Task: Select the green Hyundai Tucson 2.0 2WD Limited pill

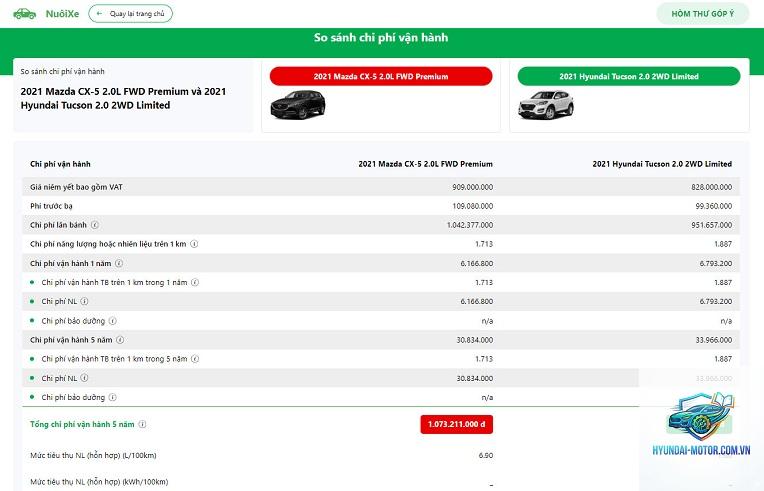Action: tap(629, 76)
